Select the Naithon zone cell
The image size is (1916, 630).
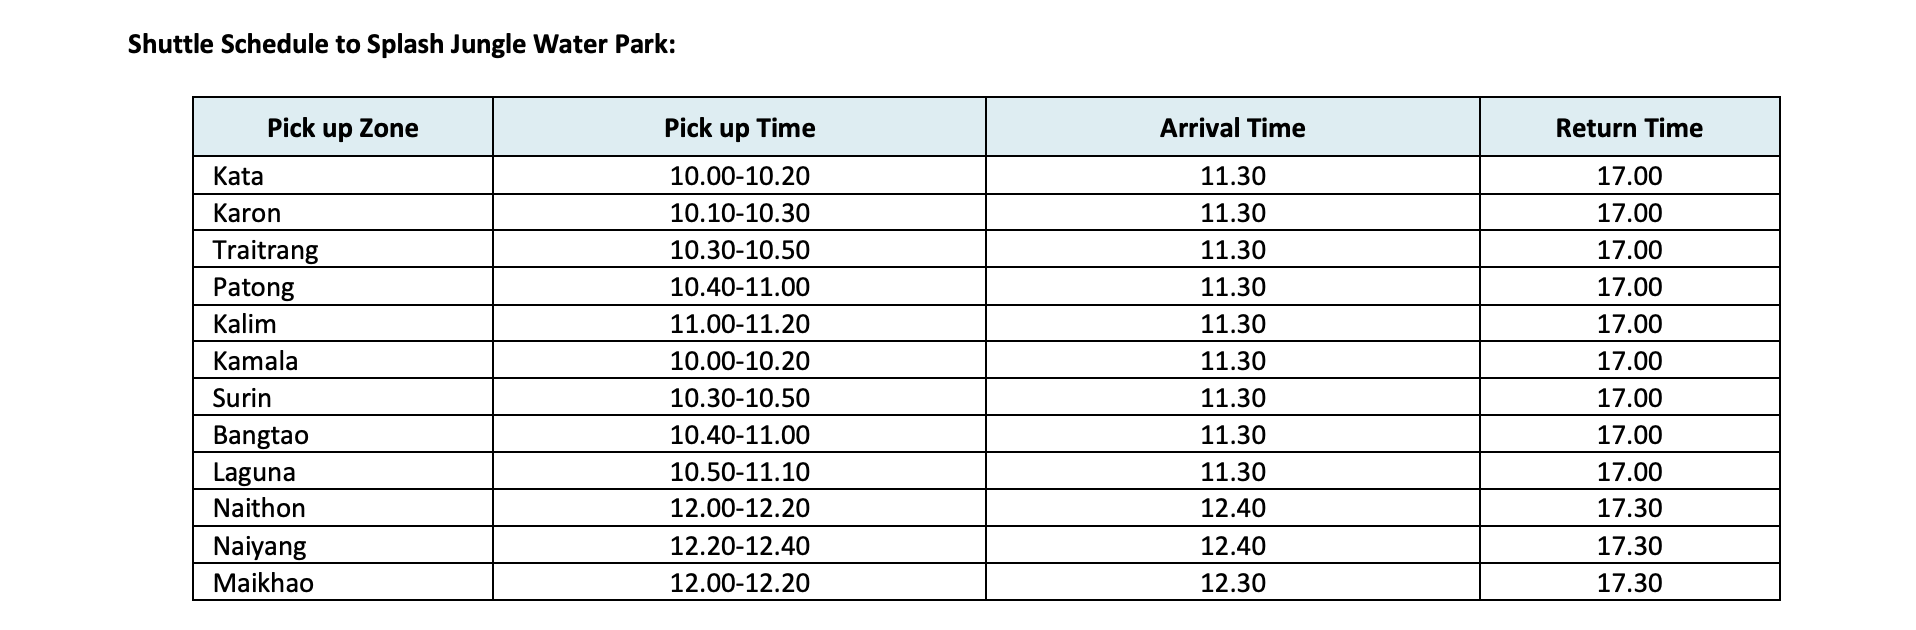pos(259,508)
